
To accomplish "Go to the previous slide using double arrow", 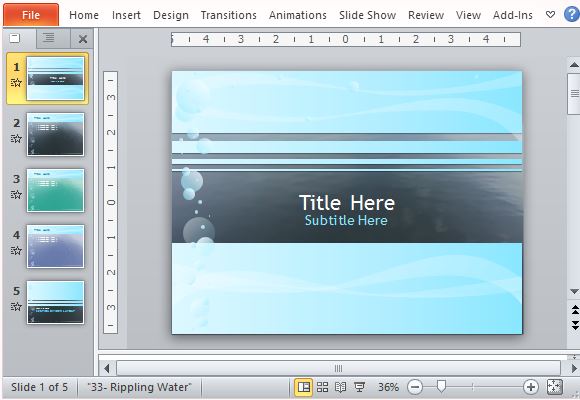I will click(x=574, y=309).
